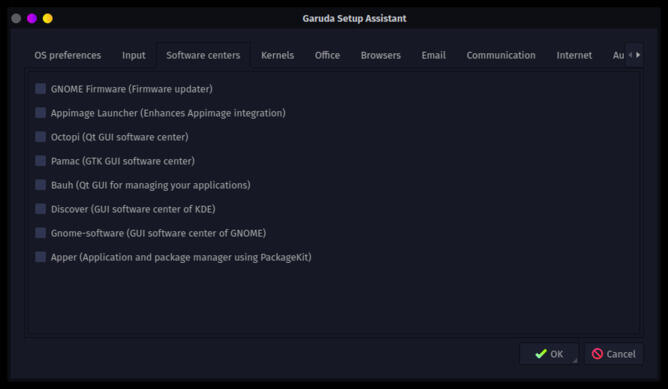The image size is (668, 389).
Task: Open the Office tab
Action: click(x=327, y=55)
